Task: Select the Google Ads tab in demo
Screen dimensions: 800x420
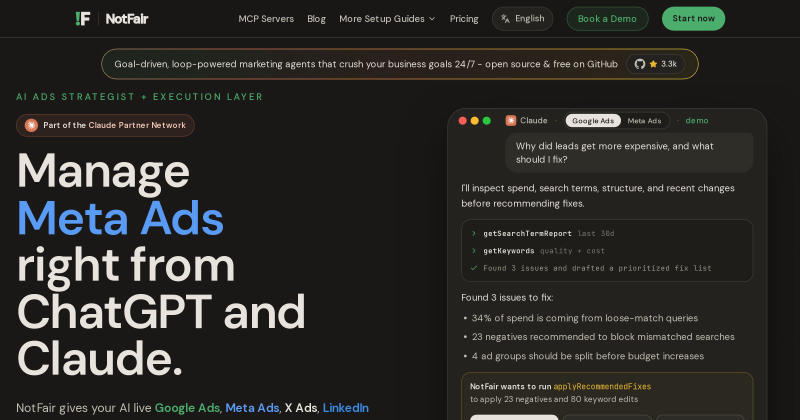Action: click(593, 121)
